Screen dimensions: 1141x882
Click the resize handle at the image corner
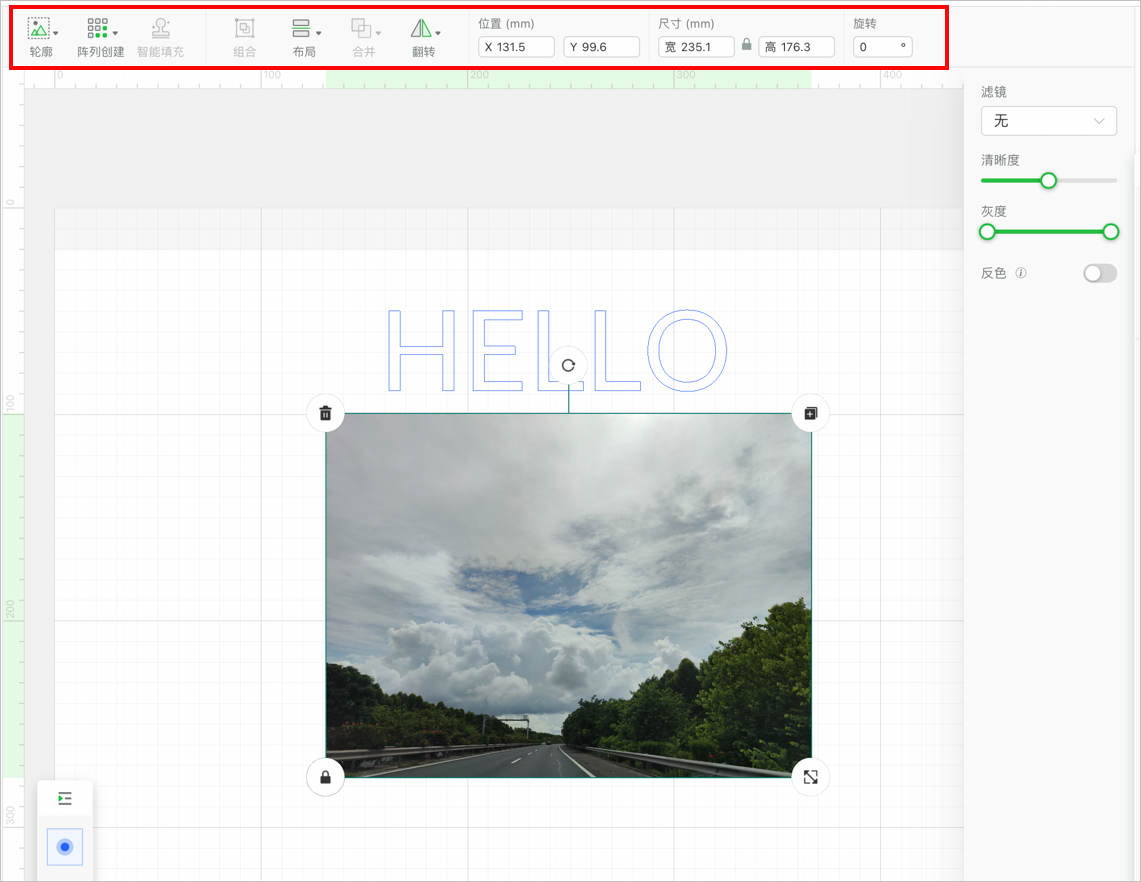coord(810,777)
